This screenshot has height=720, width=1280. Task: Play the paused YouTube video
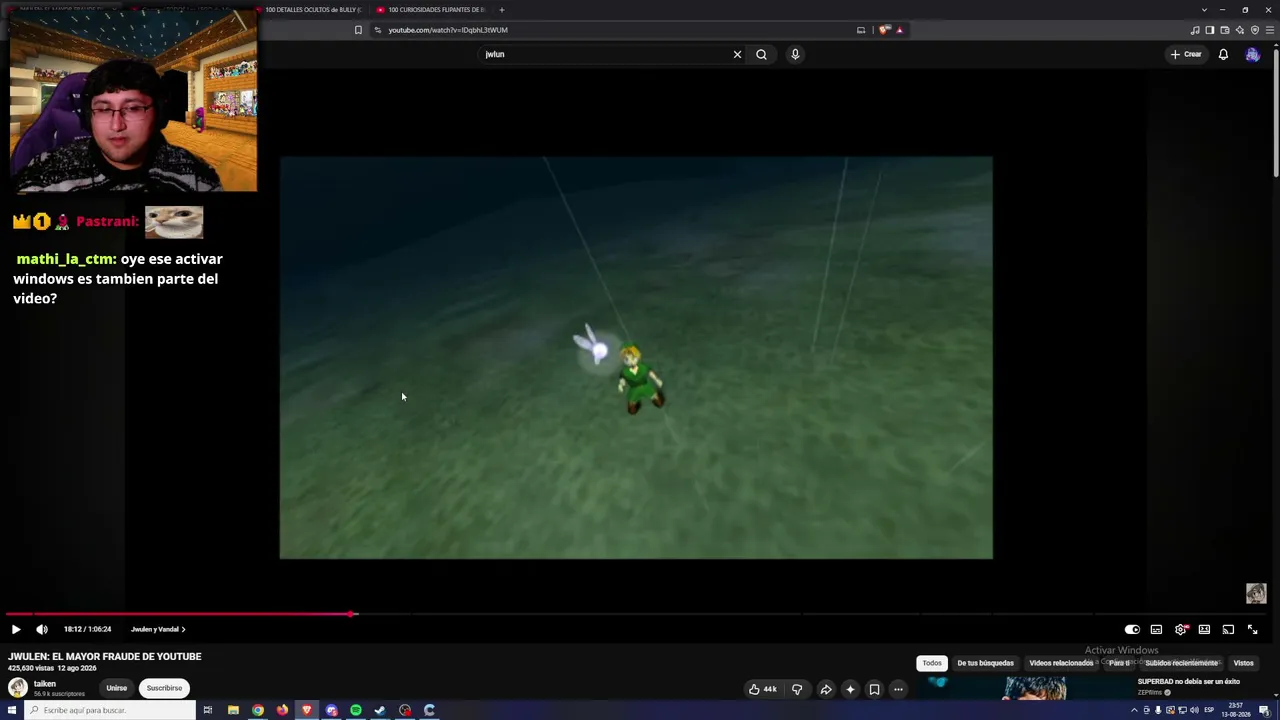(x=16, y=629)
